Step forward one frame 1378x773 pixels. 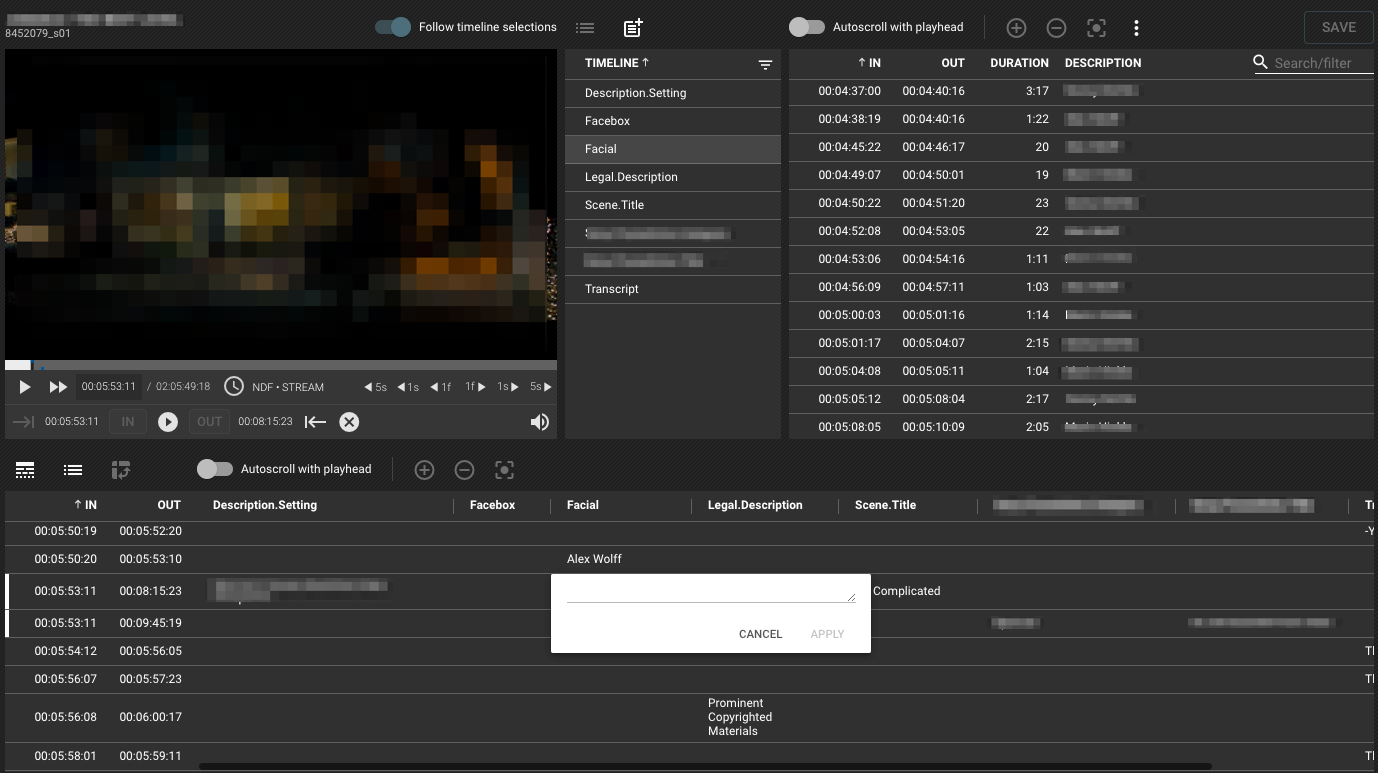point(475,387)
